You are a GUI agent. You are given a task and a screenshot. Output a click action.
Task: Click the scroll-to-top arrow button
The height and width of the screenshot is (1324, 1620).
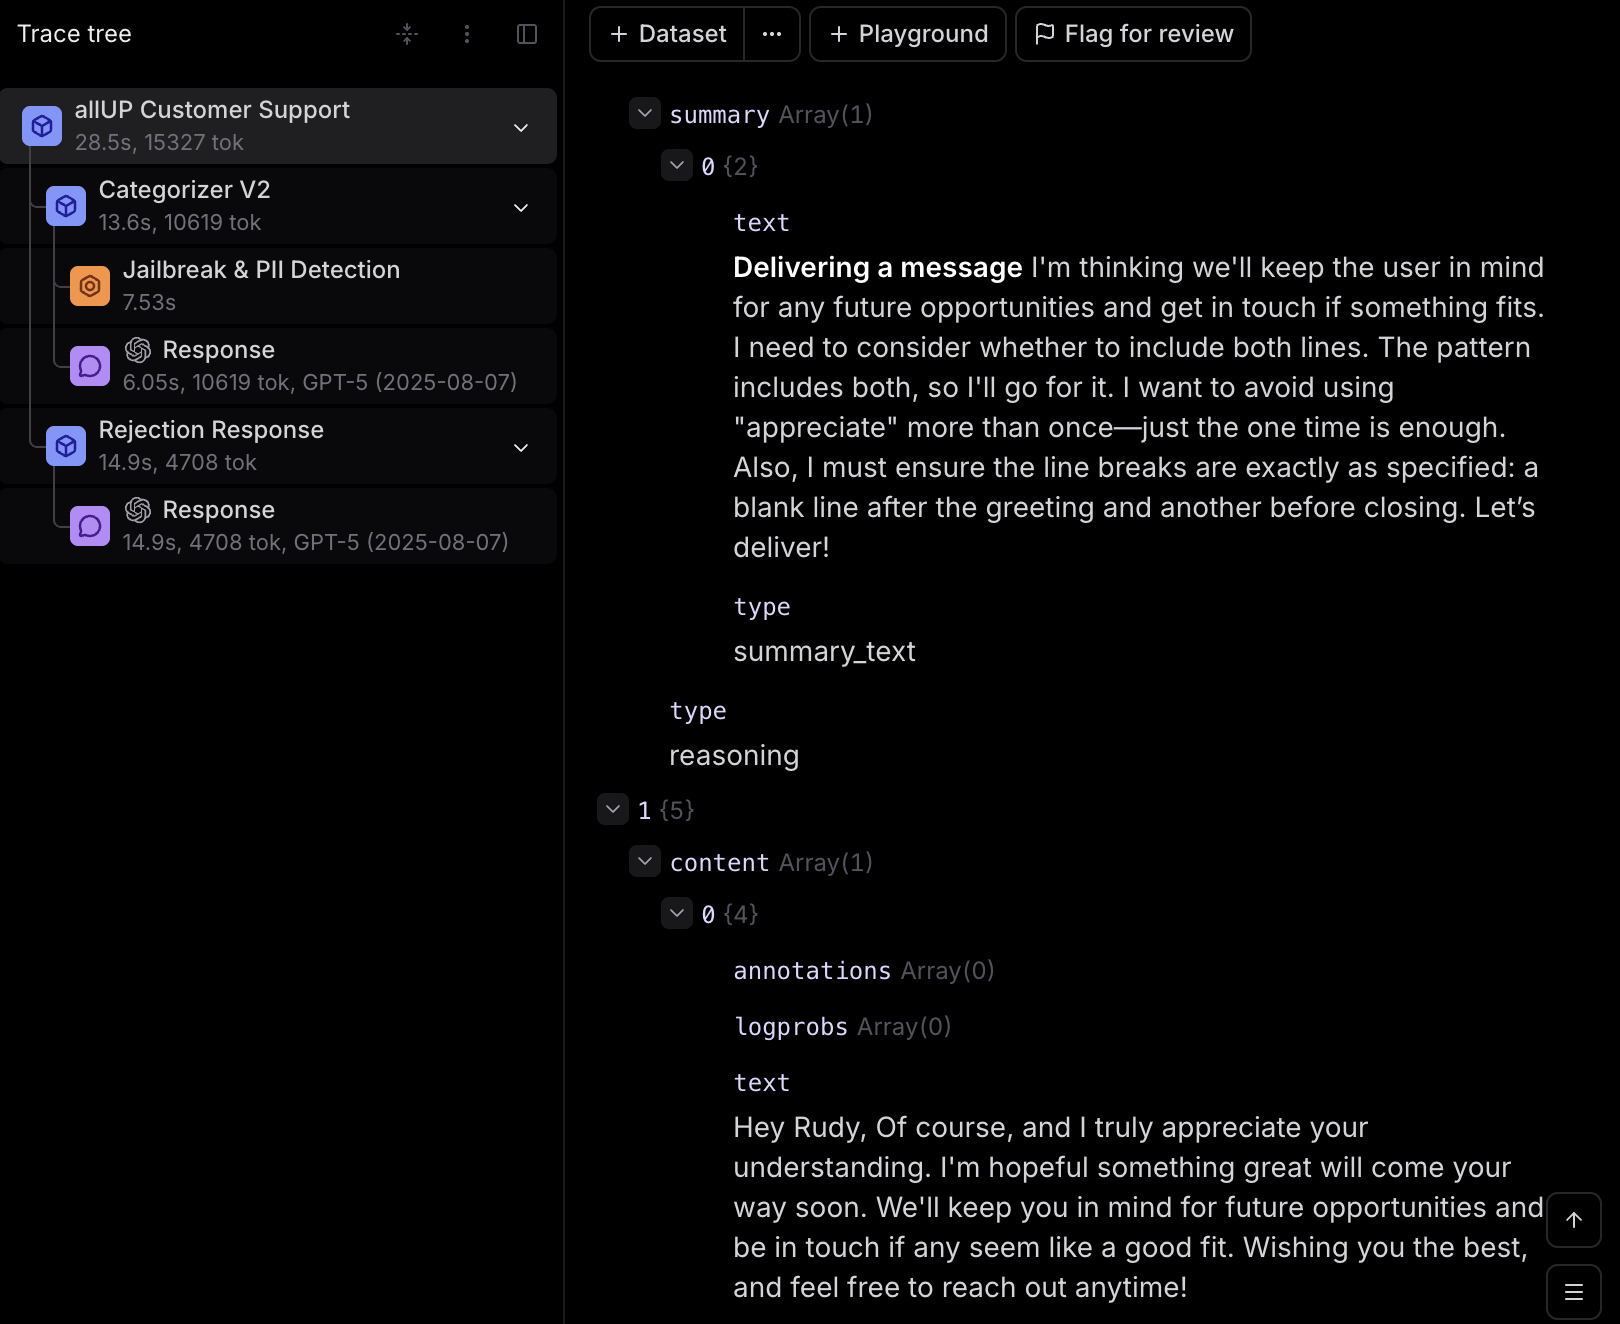click(1574, 1220)
